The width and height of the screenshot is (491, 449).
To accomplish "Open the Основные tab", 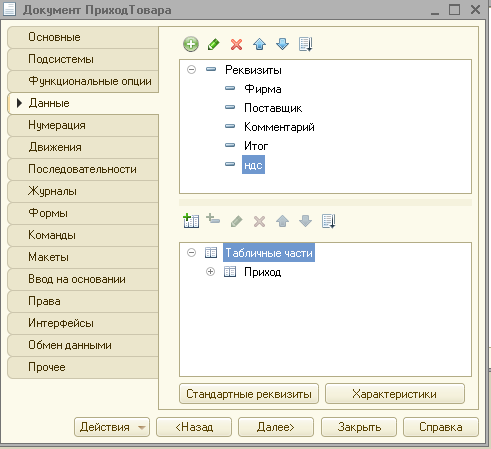I will coord(83,37).
